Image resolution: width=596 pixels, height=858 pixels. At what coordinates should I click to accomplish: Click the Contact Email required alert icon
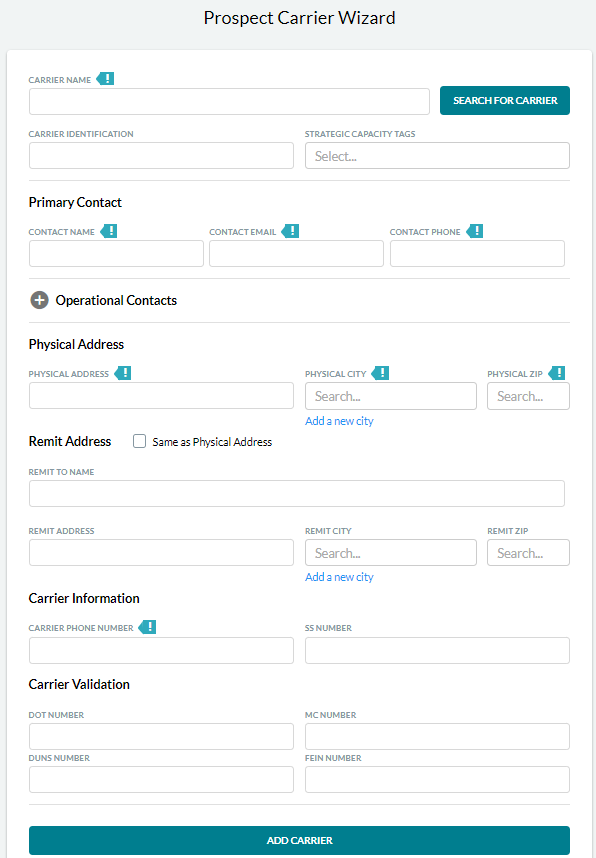tap(290, 231)
